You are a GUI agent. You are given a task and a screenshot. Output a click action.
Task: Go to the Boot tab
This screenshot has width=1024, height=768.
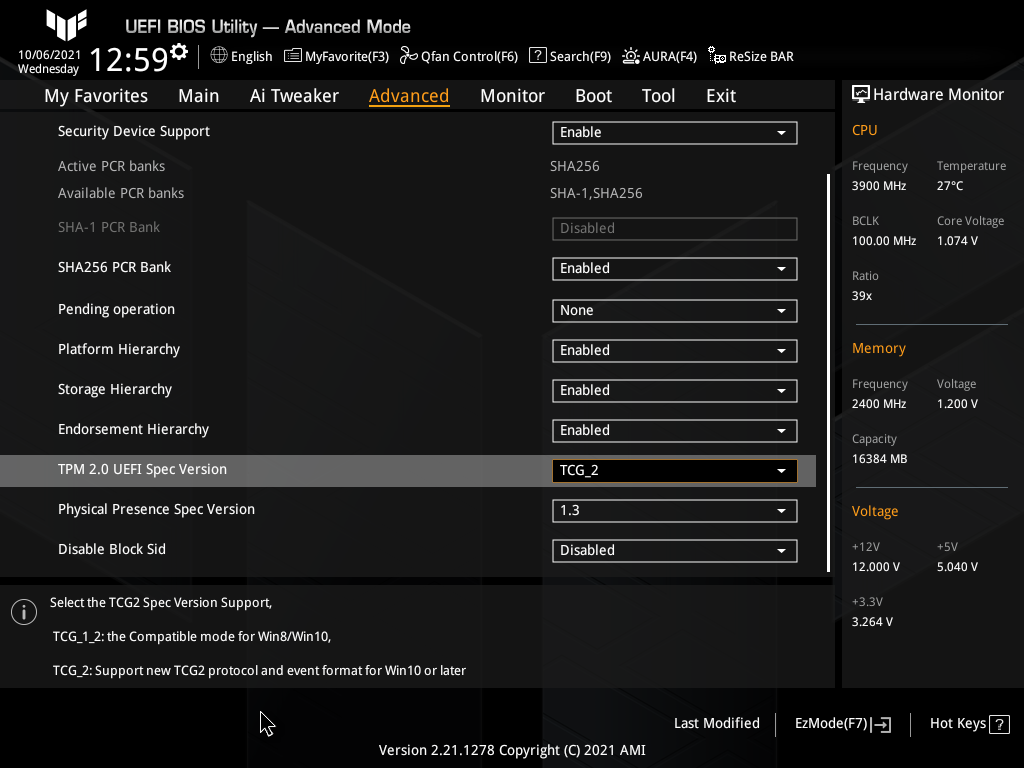click(x=593, y=96)
